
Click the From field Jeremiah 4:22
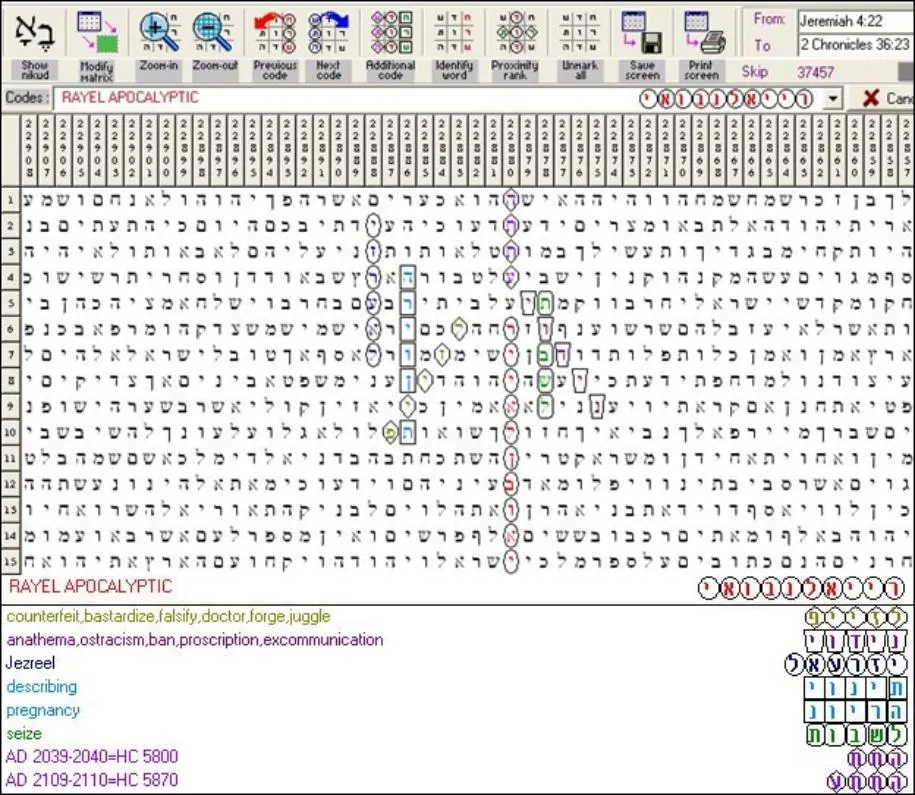(x=855, y=21)
